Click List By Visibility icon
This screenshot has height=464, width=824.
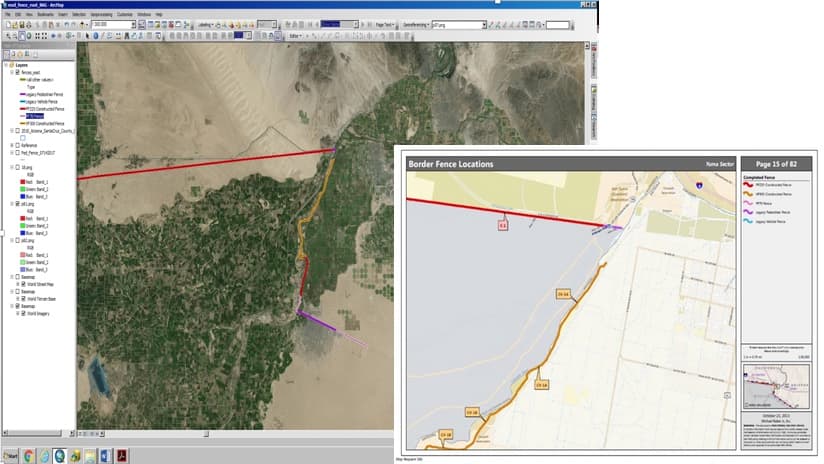pos(20,54)
